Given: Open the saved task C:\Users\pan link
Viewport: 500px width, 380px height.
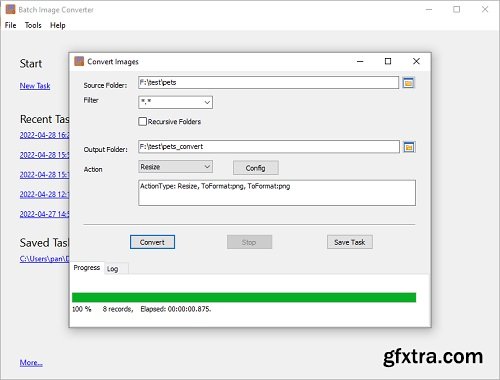Looking at the screenshot, I should click(44, 259).
